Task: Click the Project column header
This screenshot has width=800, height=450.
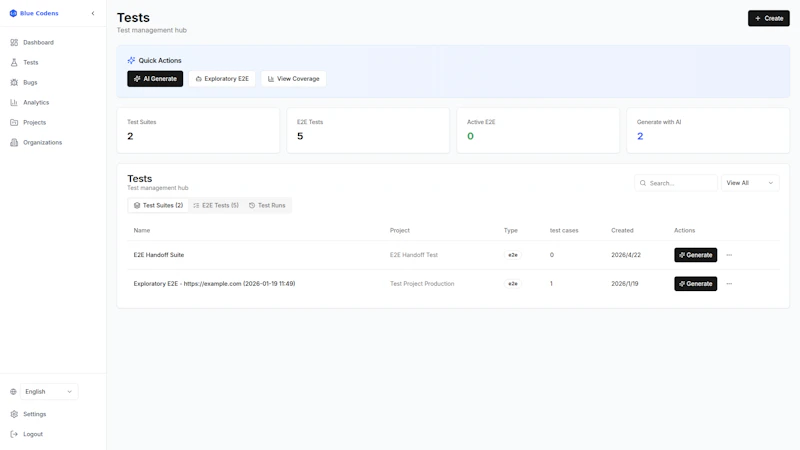Action: 399,231
